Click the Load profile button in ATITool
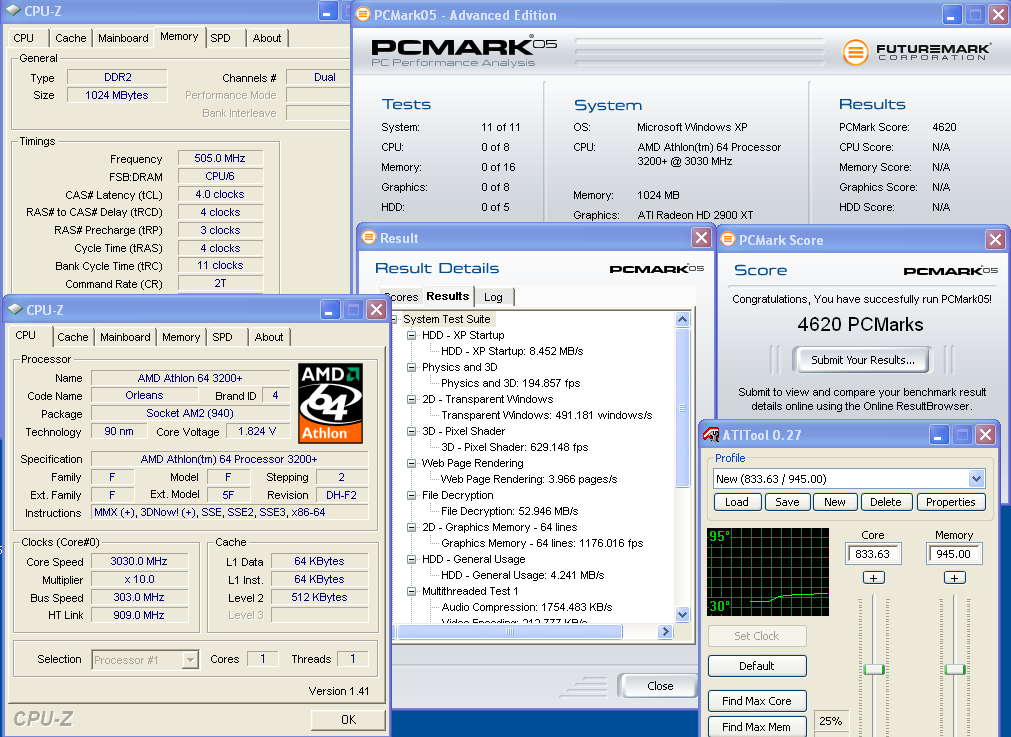The width and height of the screenshot is (1011, 737). (x=738, y=502)
